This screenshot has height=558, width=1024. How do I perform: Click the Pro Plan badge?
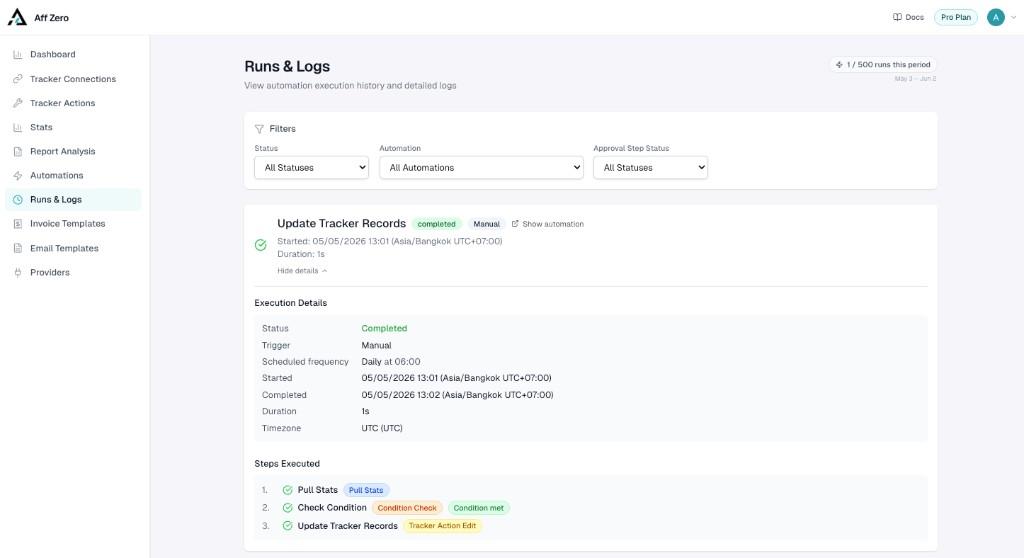956,17
